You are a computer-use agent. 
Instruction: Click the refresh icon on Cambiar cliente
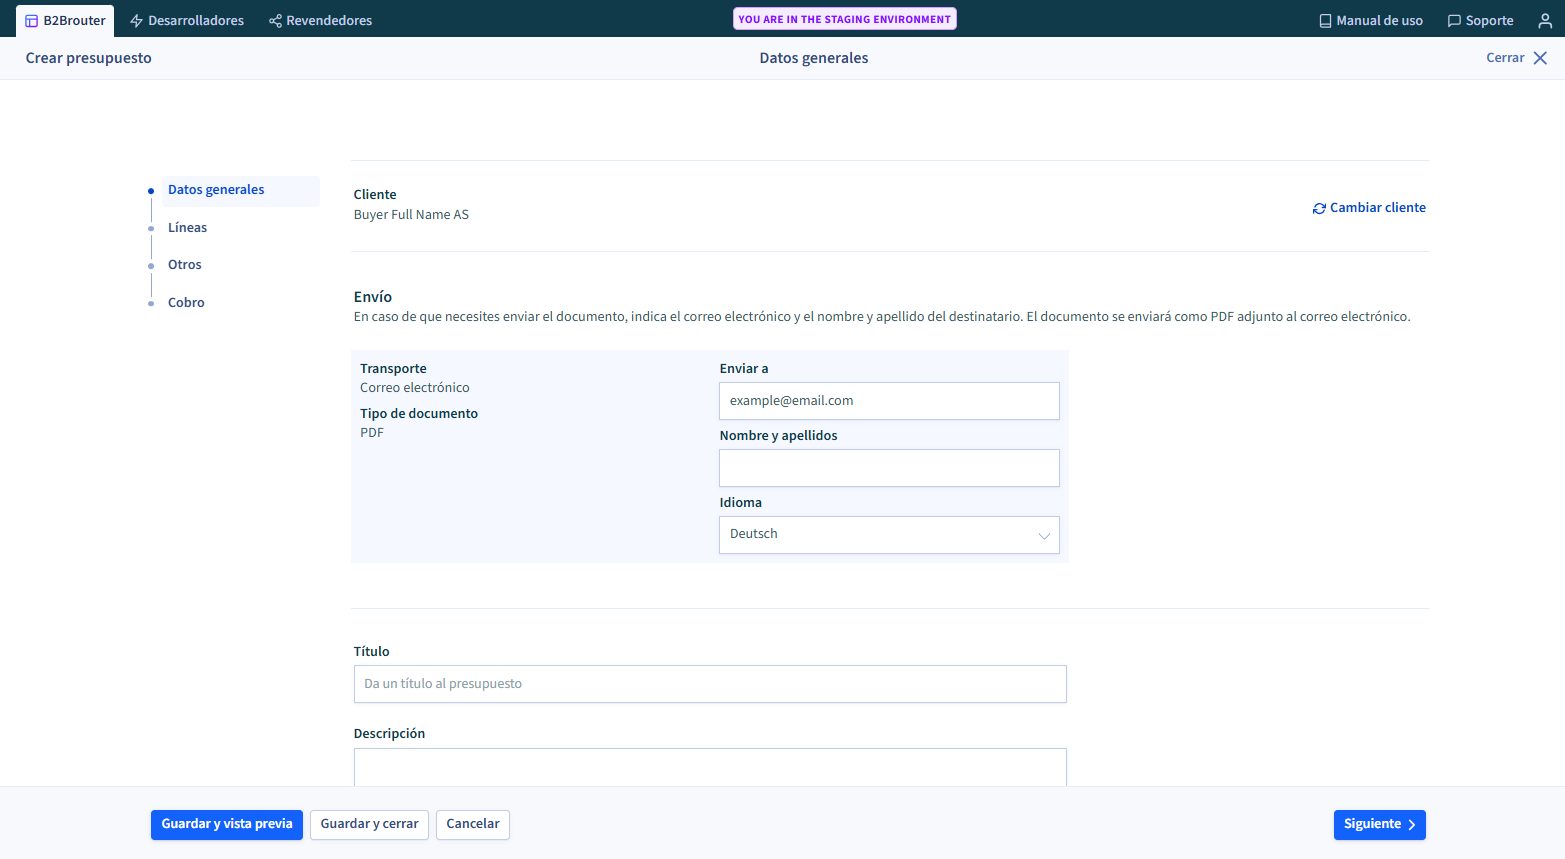[1319, 208]
